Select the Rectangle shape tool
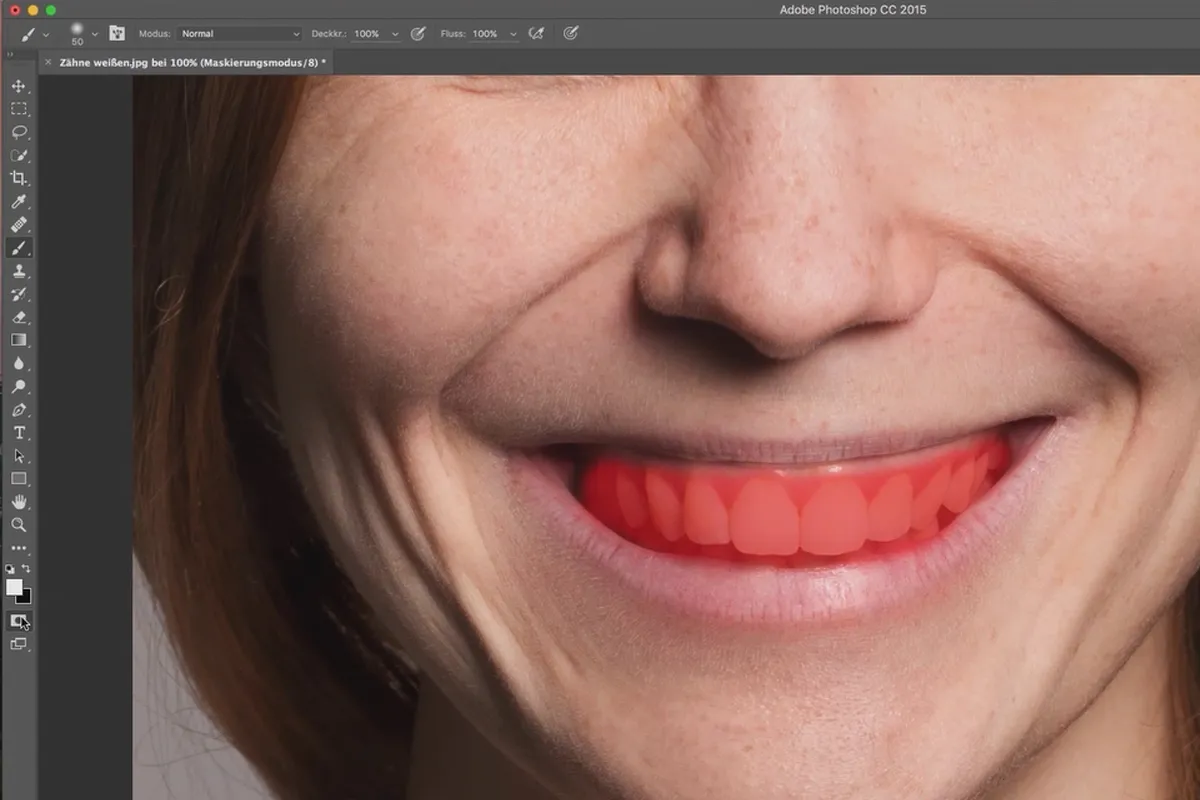 (19, 479)
